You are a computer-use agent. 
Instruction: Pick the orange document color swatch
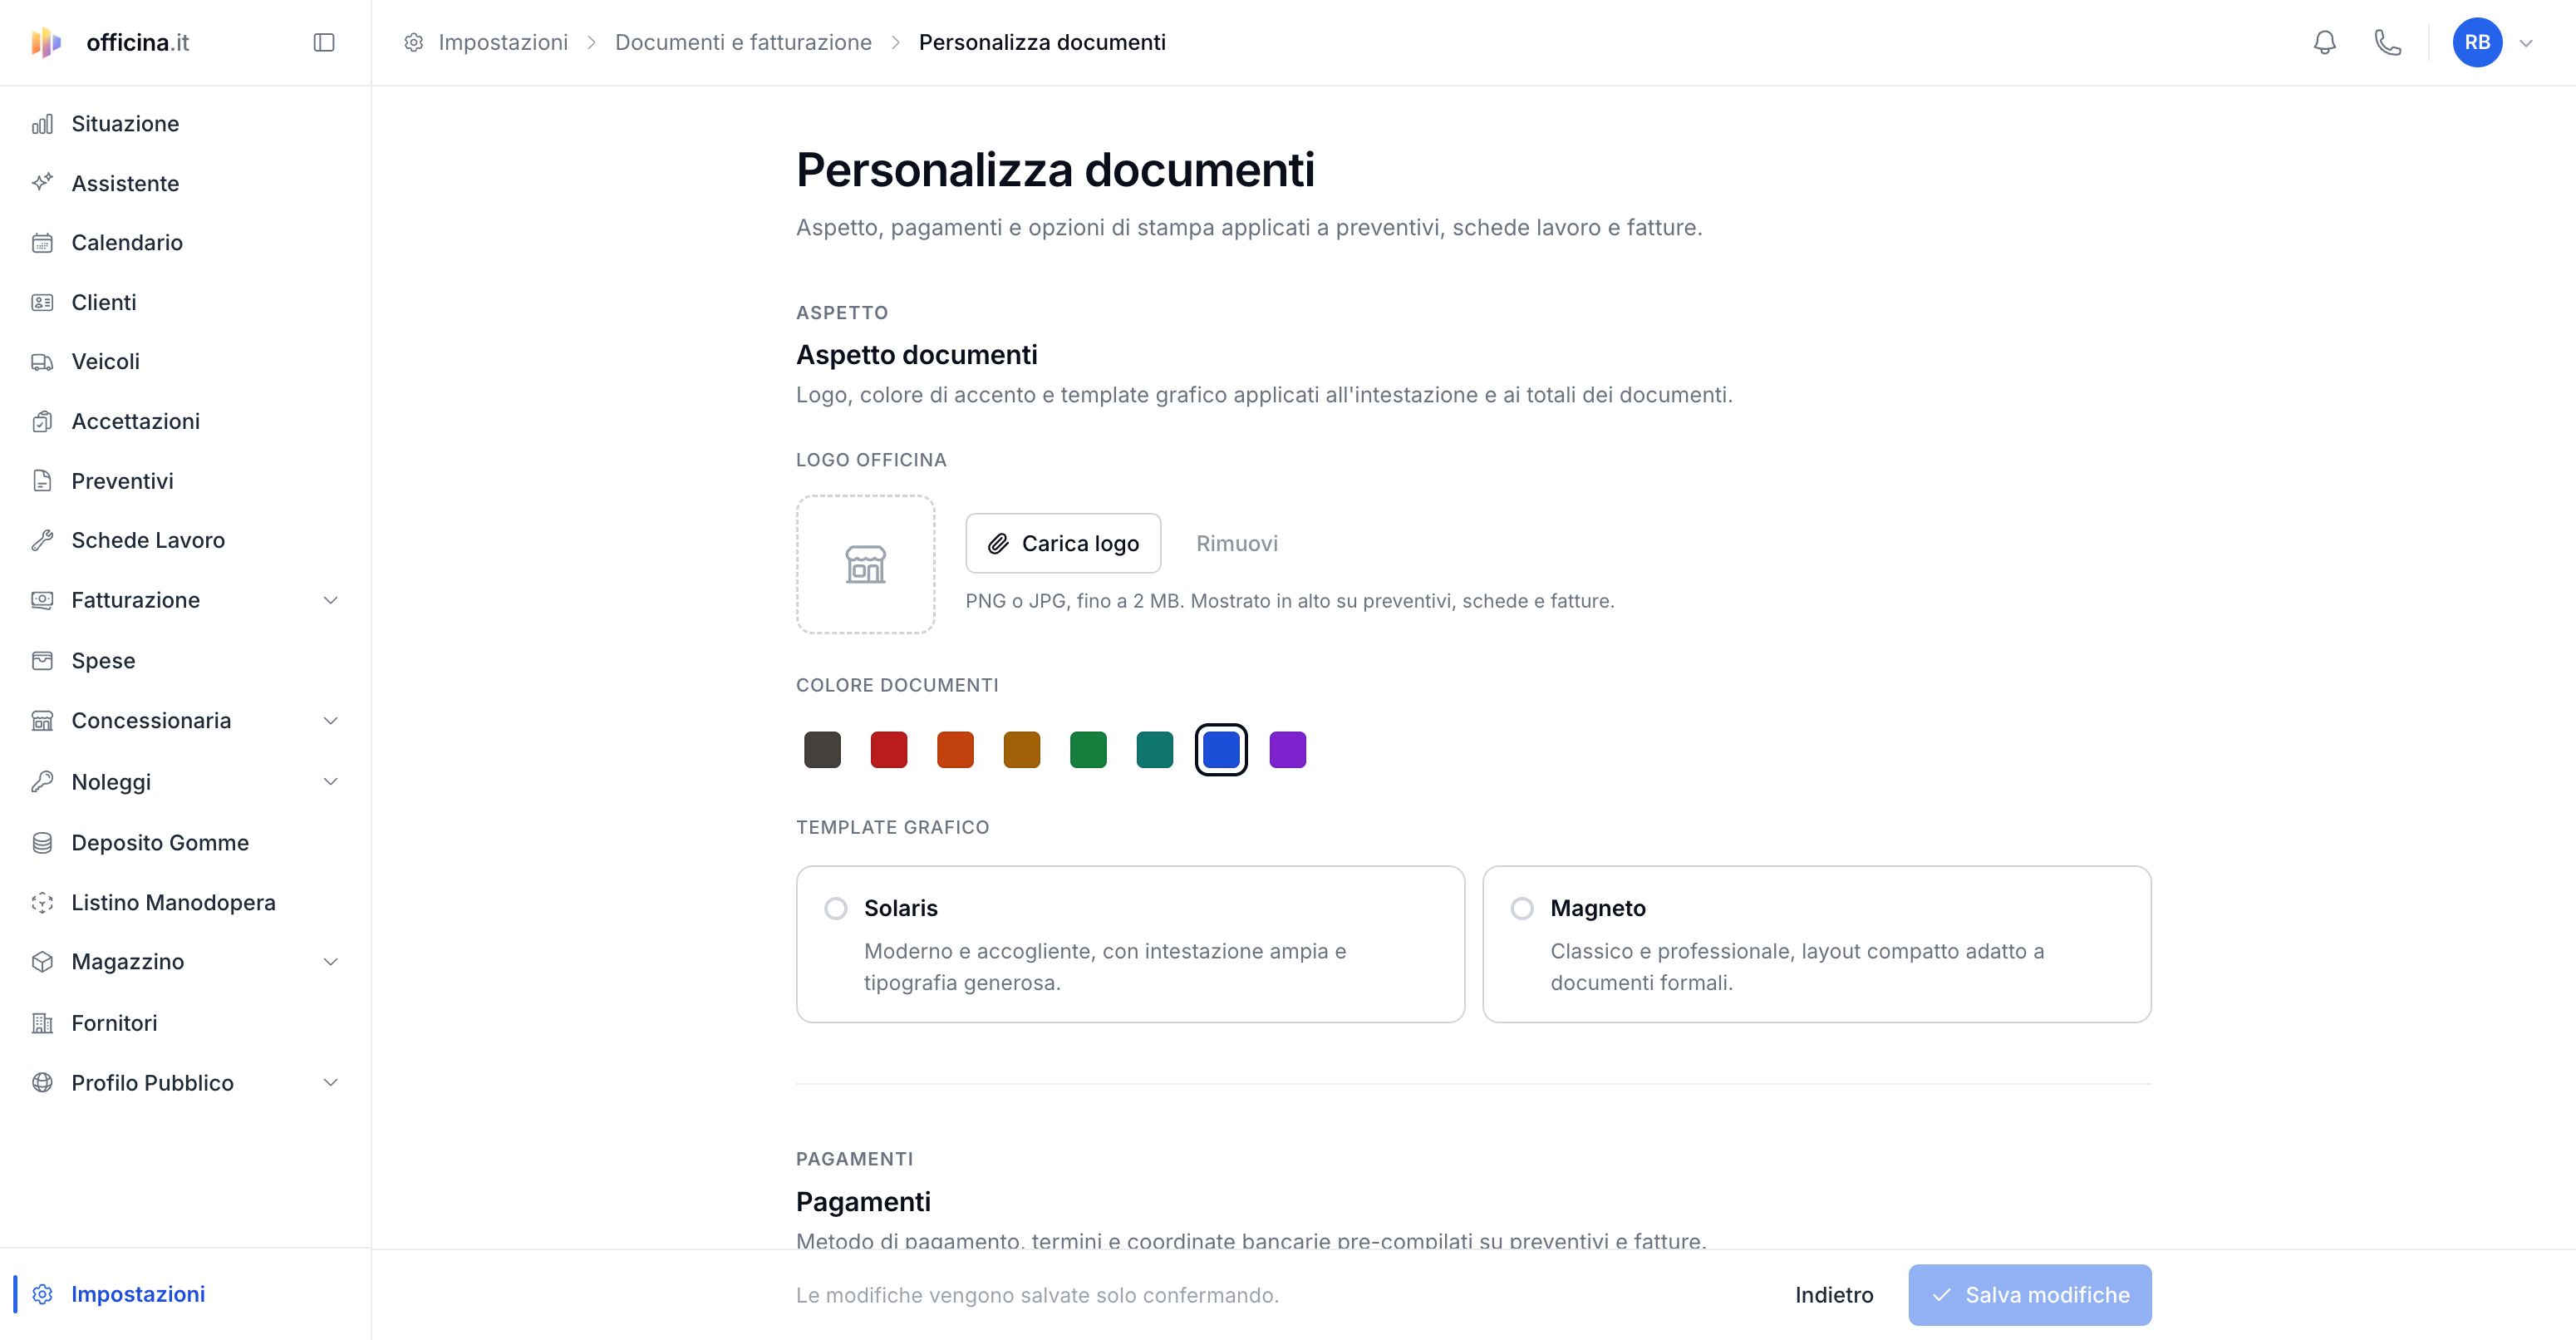click(x=955, y=750)
